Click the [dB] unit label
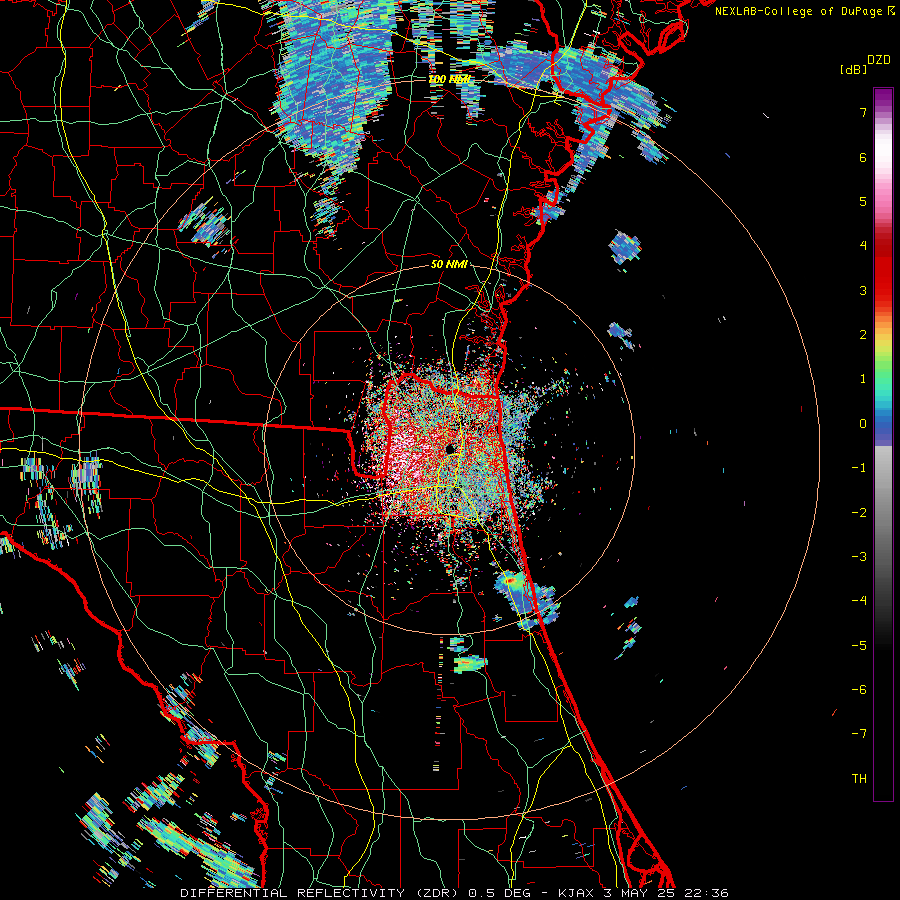Viewport: 900px width, 900px height. coord(854,69)
